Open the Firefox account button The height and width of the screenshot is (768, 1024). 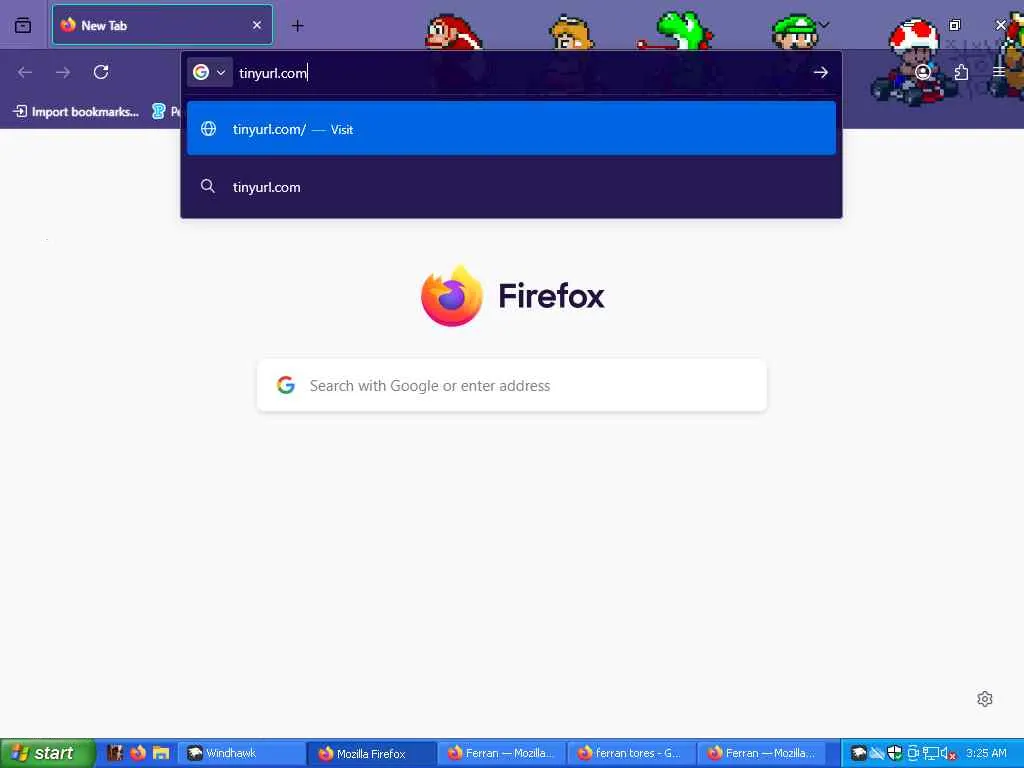click(923, 72)
